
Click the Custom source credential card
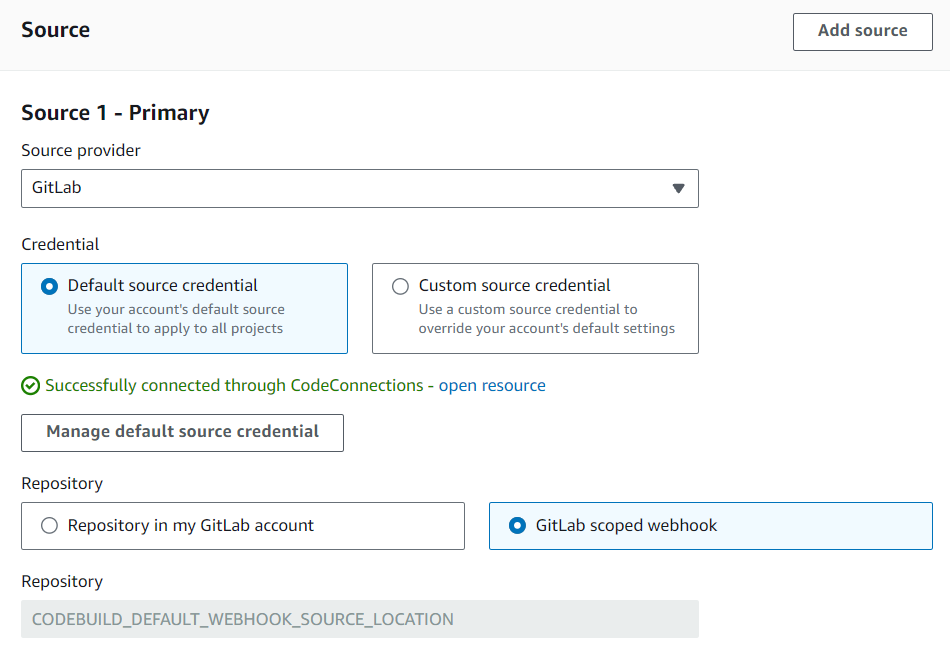coord(535,308)
